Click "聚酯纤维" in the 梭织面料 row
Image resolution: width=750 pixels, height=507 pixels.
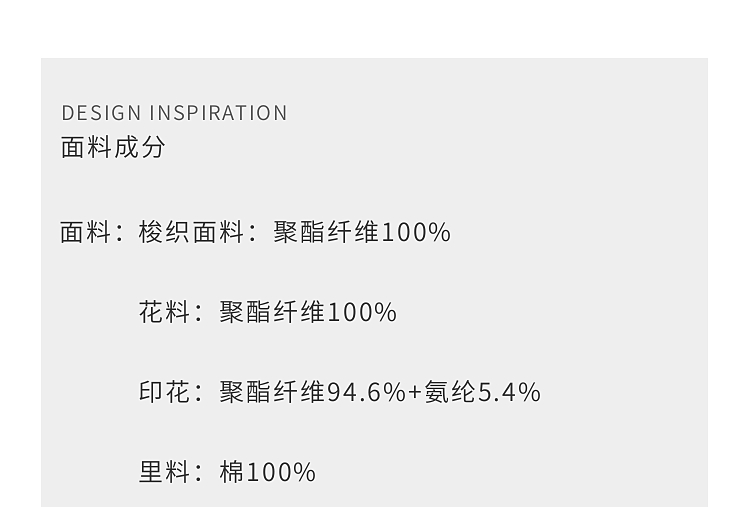[x=326, y=232]
